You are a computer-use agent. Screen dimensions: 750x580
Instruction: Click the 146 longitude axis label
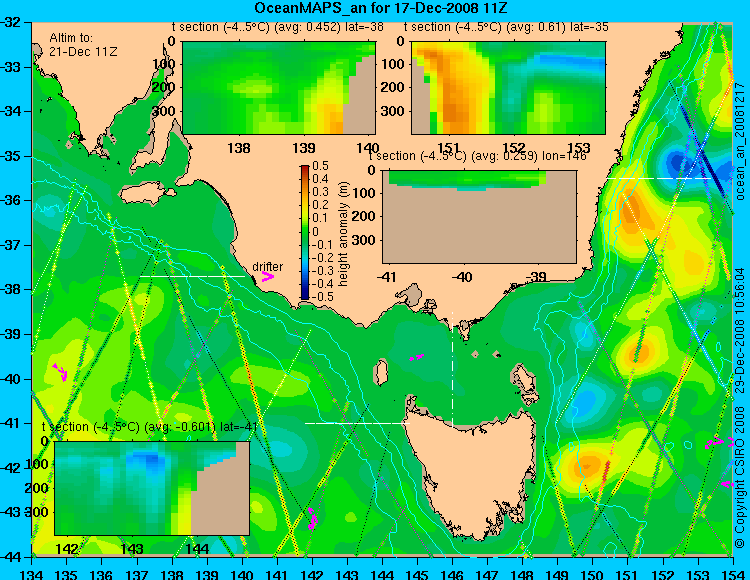(x=452, y=574)
